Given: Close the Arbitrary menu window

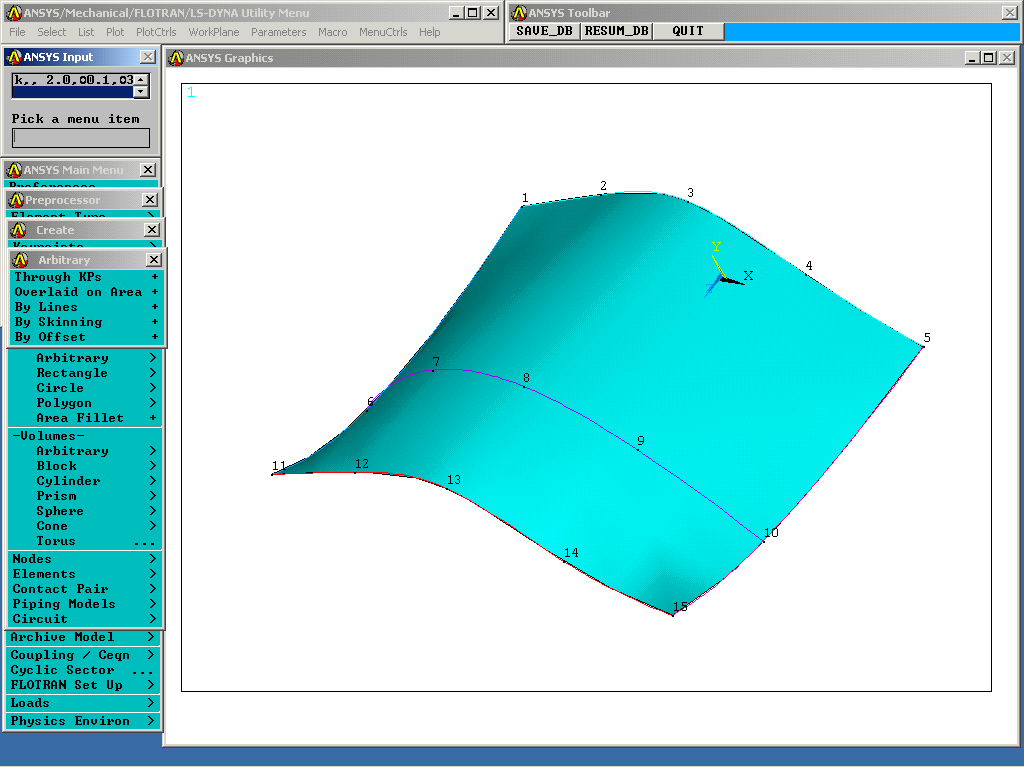Looking at the screenshot, I should coord(153,260).
